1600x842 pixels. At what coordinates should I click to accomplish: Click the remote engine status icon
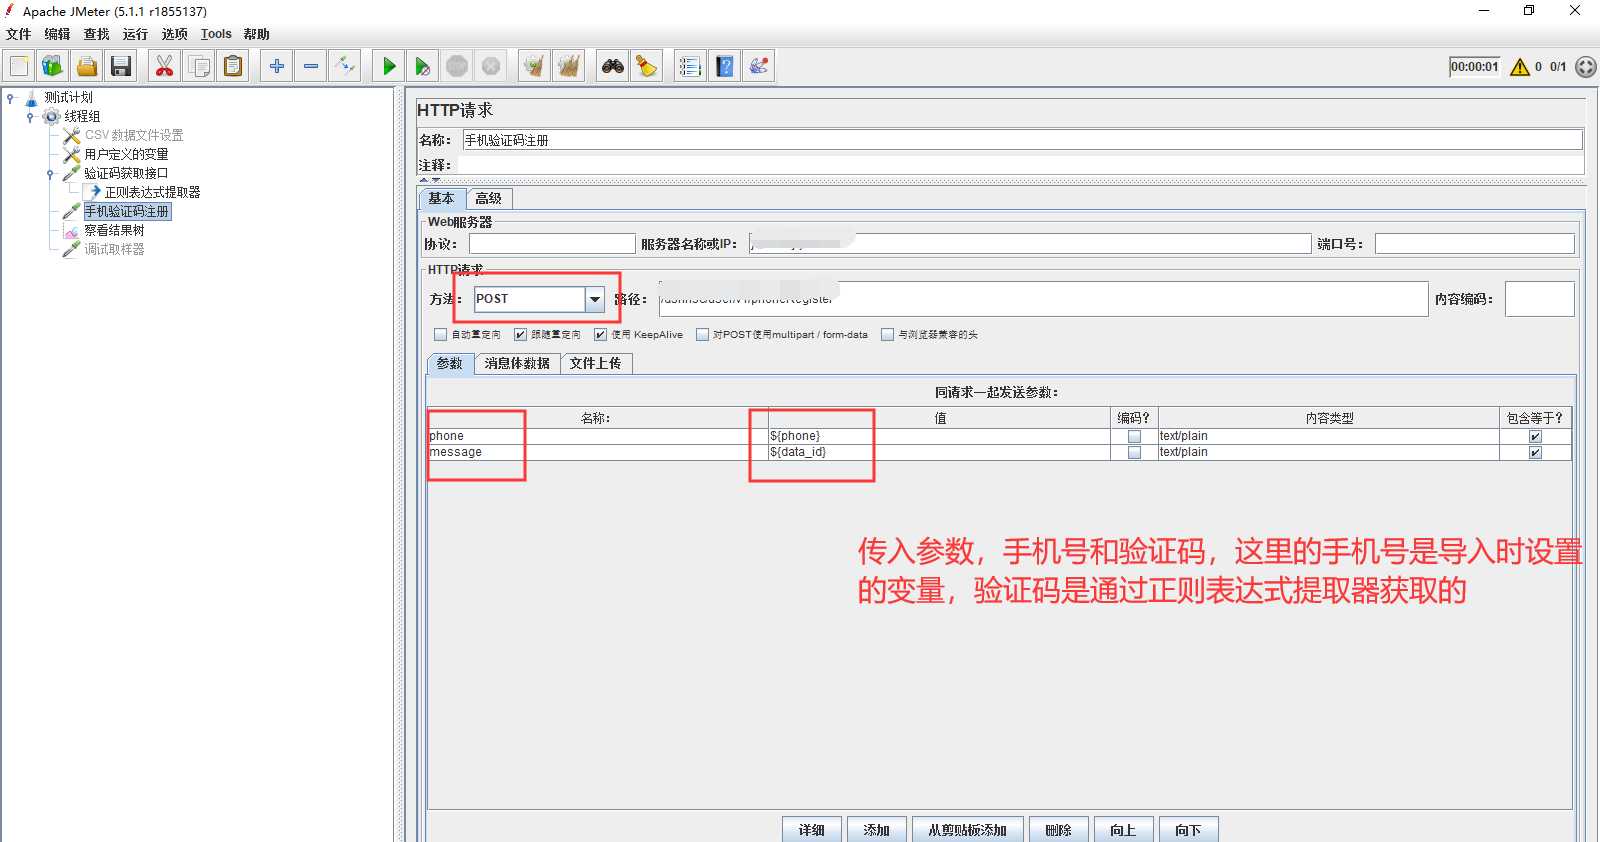click(x=1586, y=67)
